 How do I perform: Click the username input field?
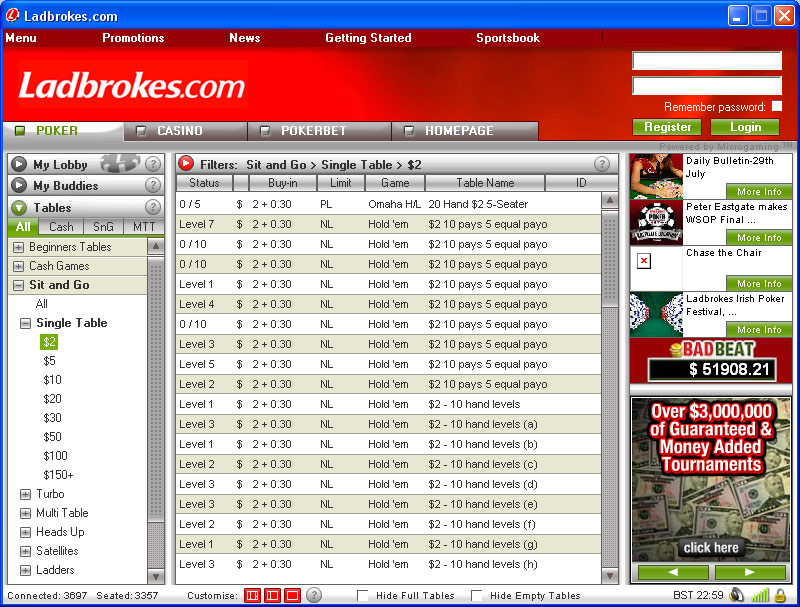pyautogui.click(x=707, y=61)
